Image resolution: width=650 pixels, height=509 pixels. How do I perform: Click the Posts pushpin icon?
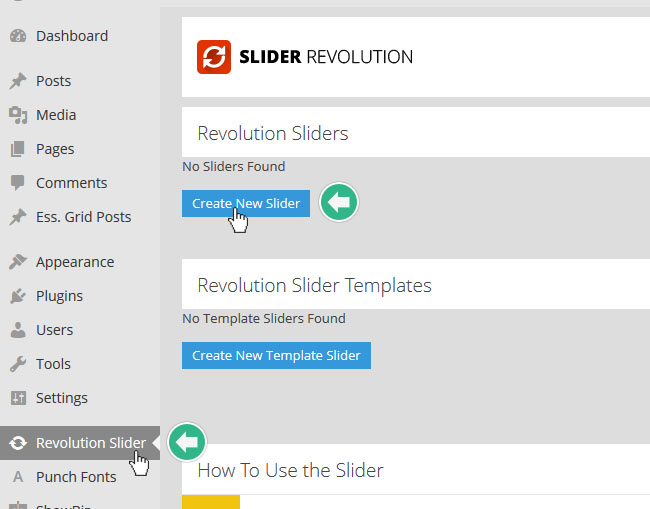coord(17,81)
